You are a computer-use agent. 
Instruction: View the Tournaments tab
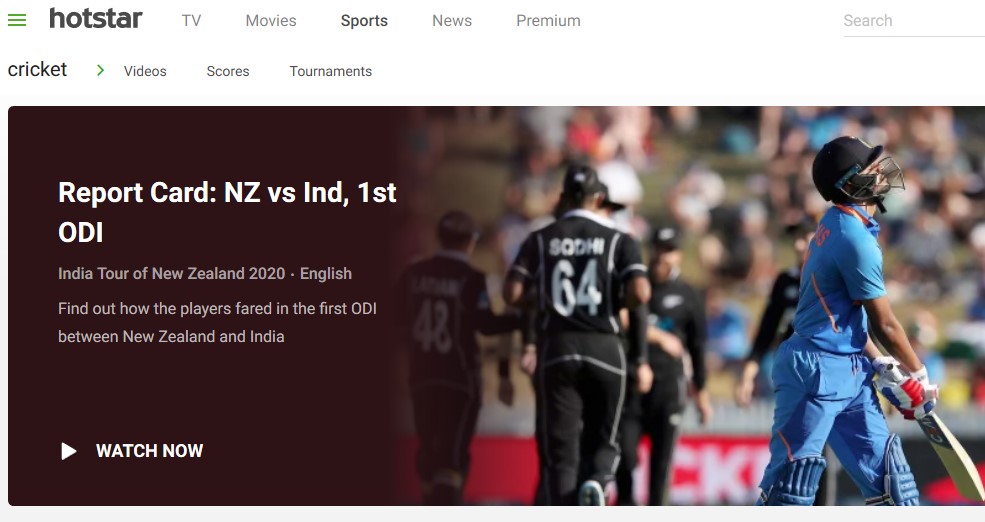click(x=331, y=71)
